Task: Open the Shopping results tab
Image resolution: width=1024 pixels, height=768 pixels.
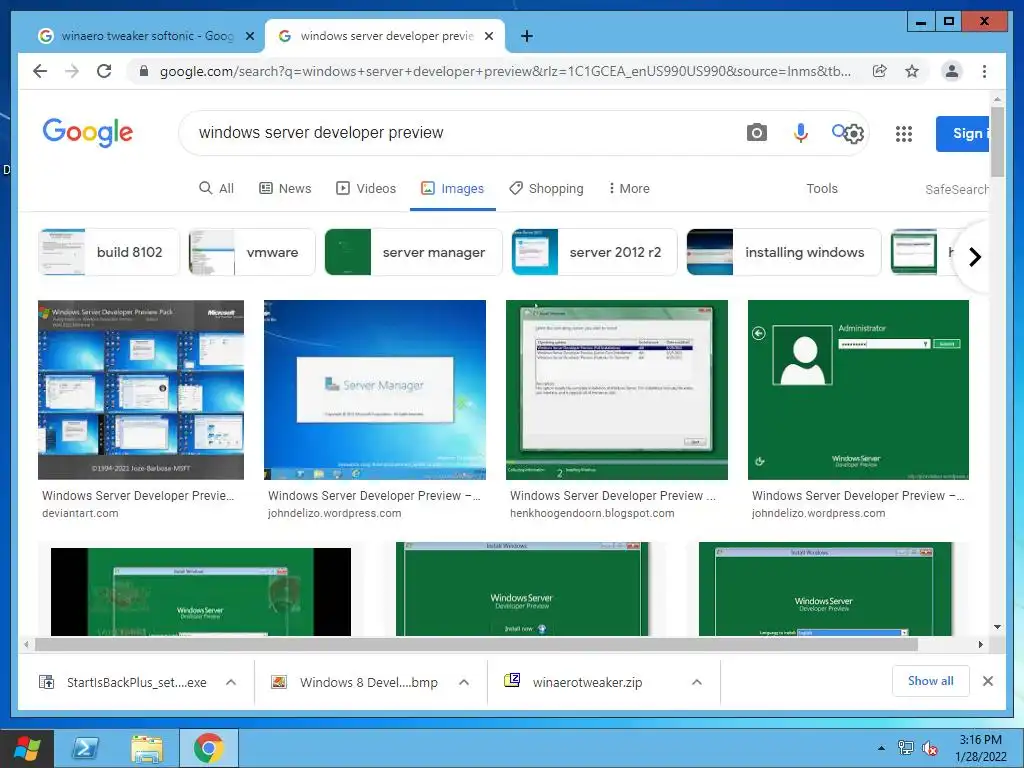Action: tap(547, 188)
